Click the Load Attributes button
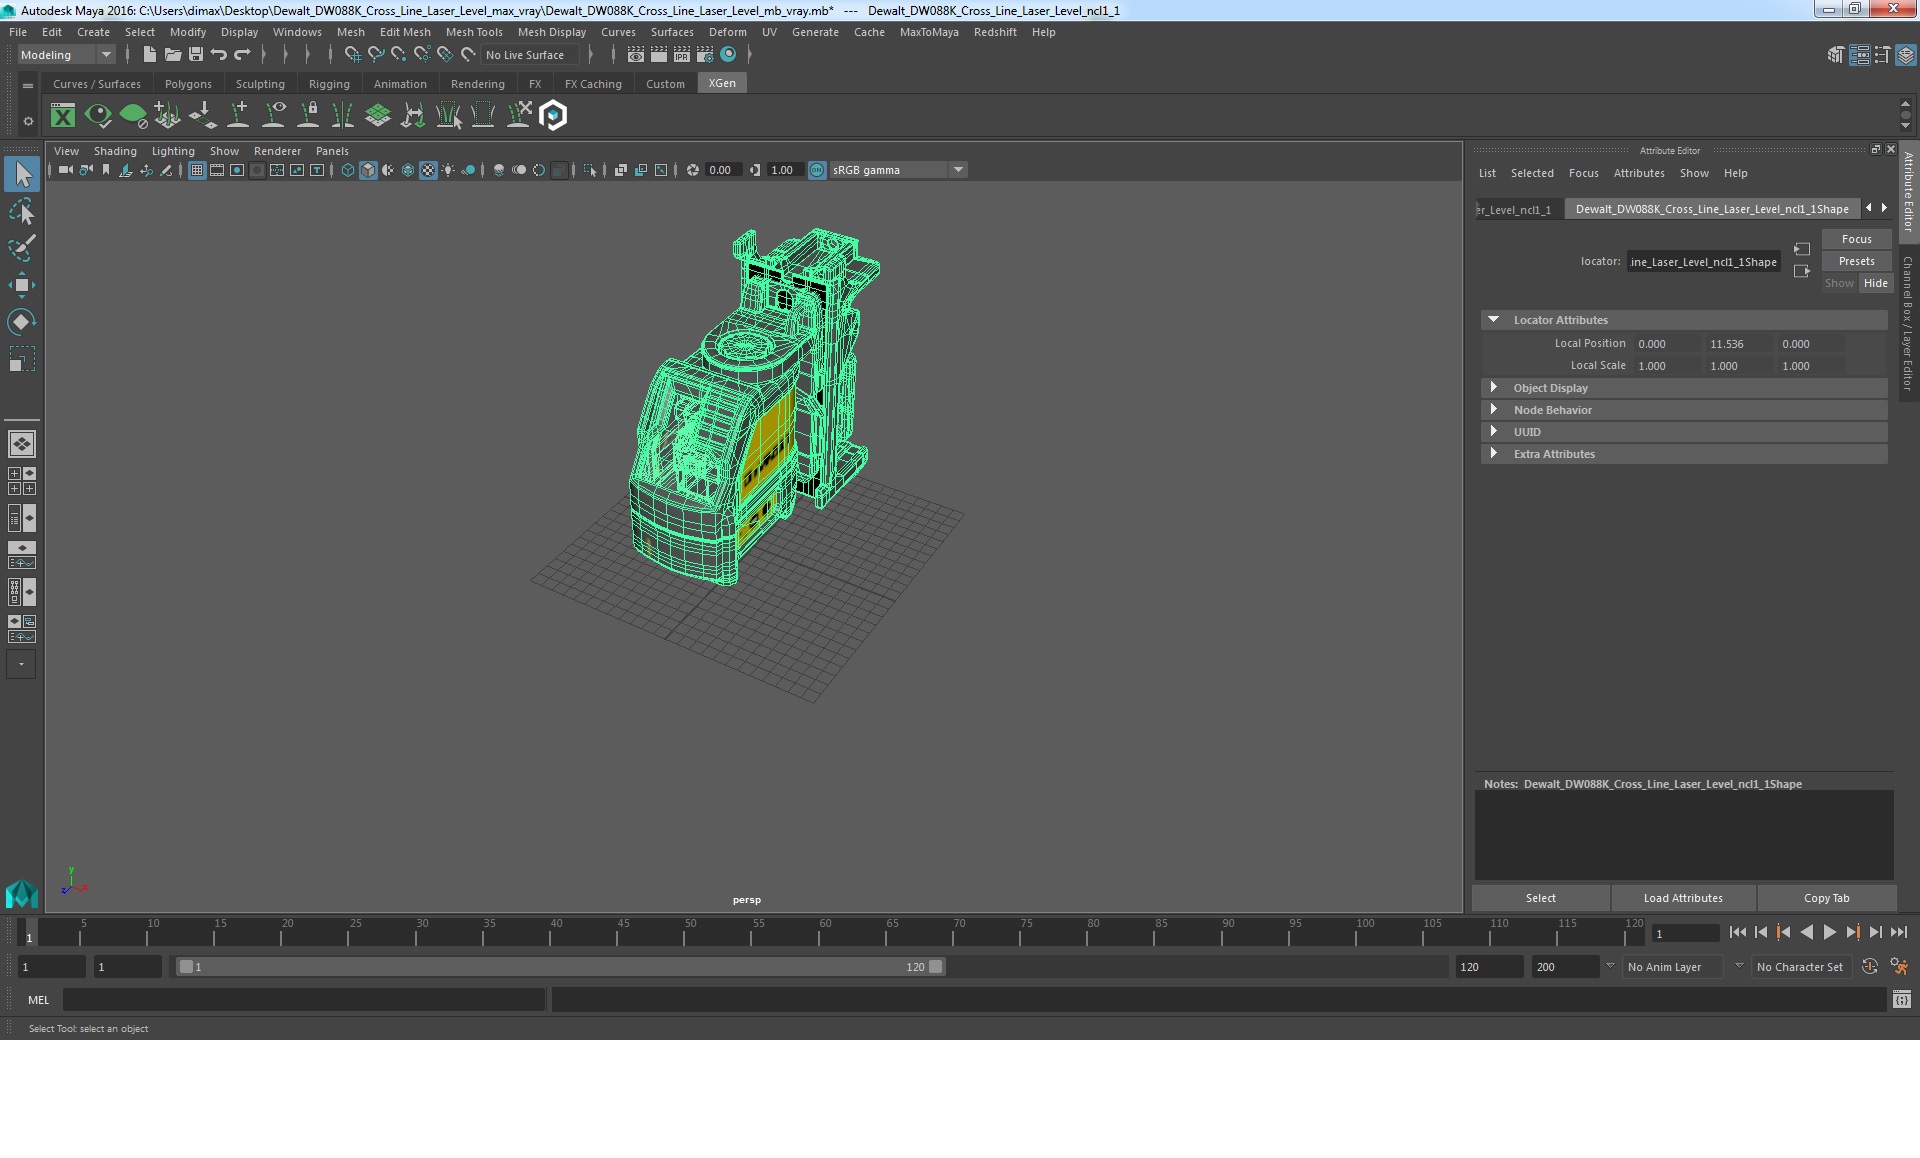This screenshot has height=1158, width=1920. click(1683, 898)
